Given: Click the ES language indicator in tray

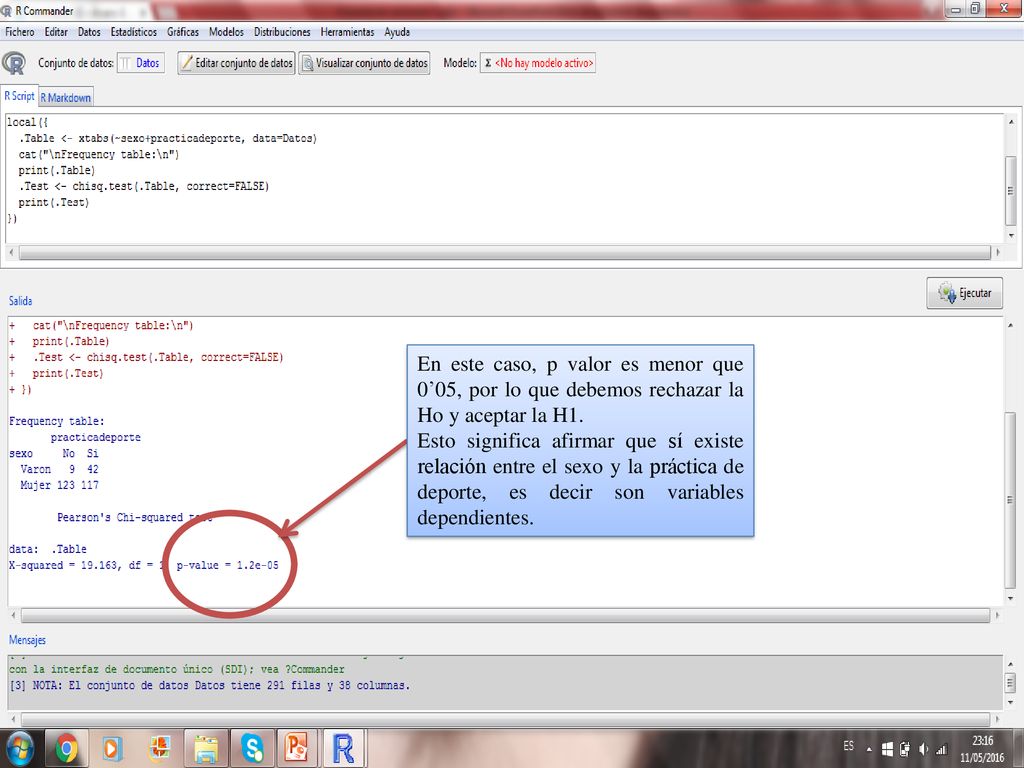Looking at the screenshot, I should tap(848, 746).
